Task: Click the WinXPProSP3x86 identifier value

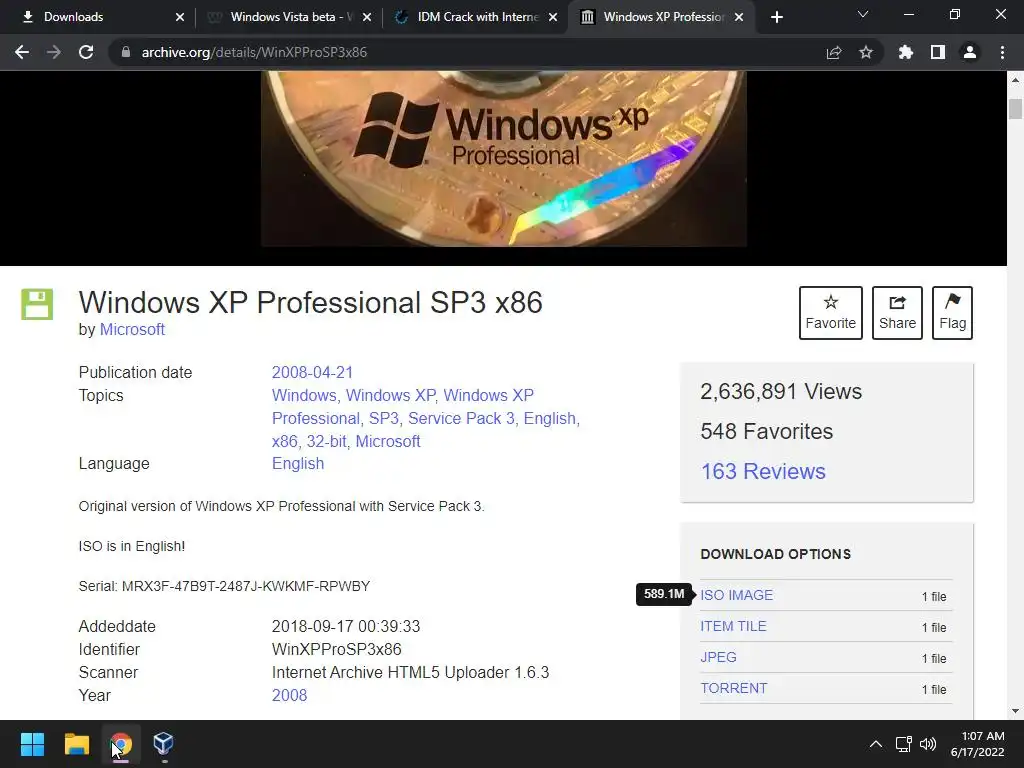Action: [336, 650]
